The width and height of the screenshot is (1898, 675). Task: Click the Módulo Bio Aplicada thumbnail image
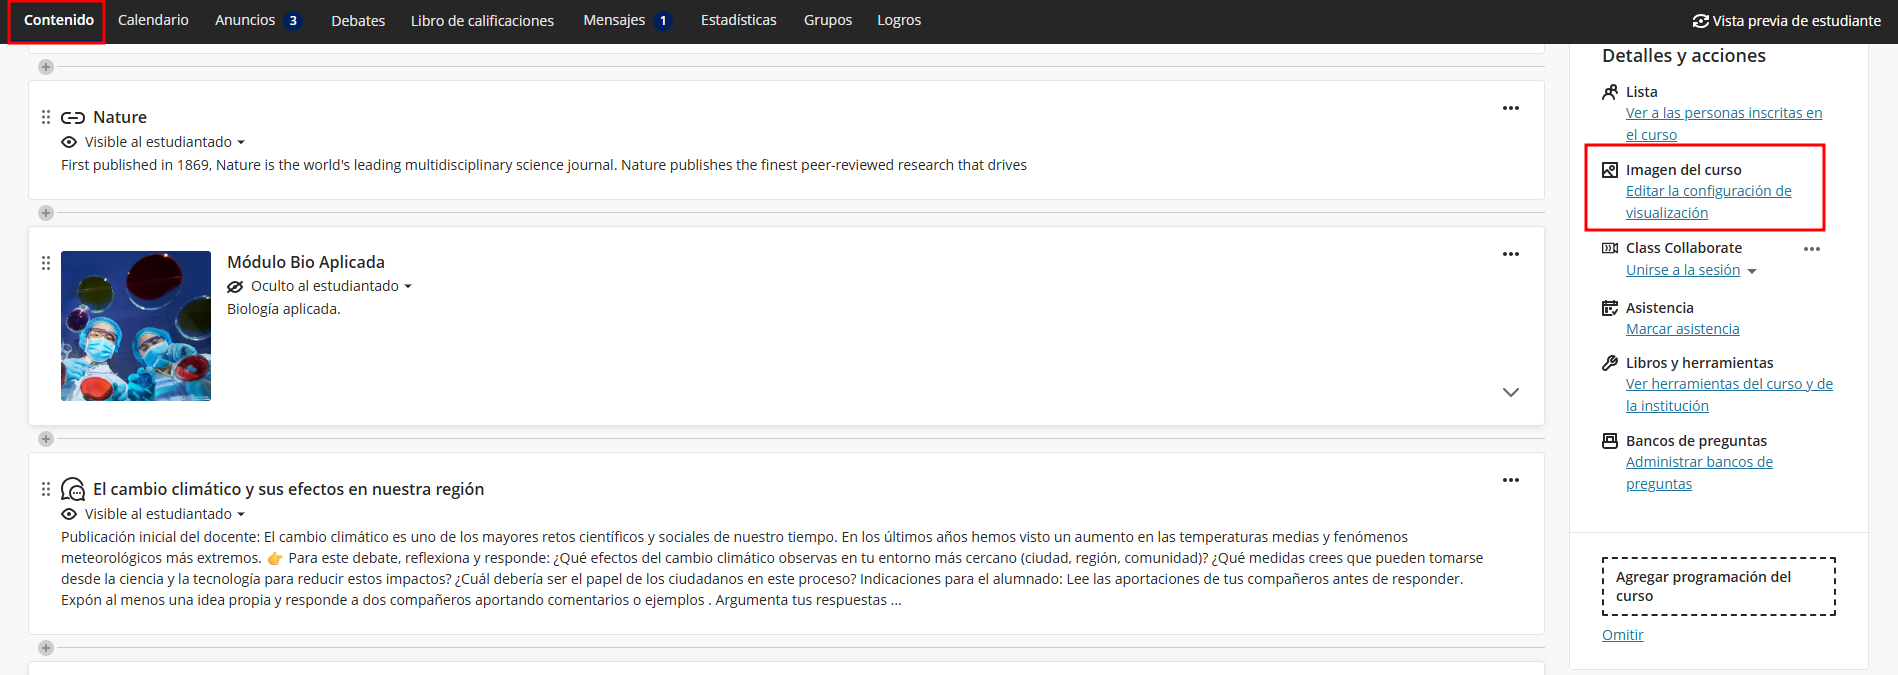click(136, 326)
